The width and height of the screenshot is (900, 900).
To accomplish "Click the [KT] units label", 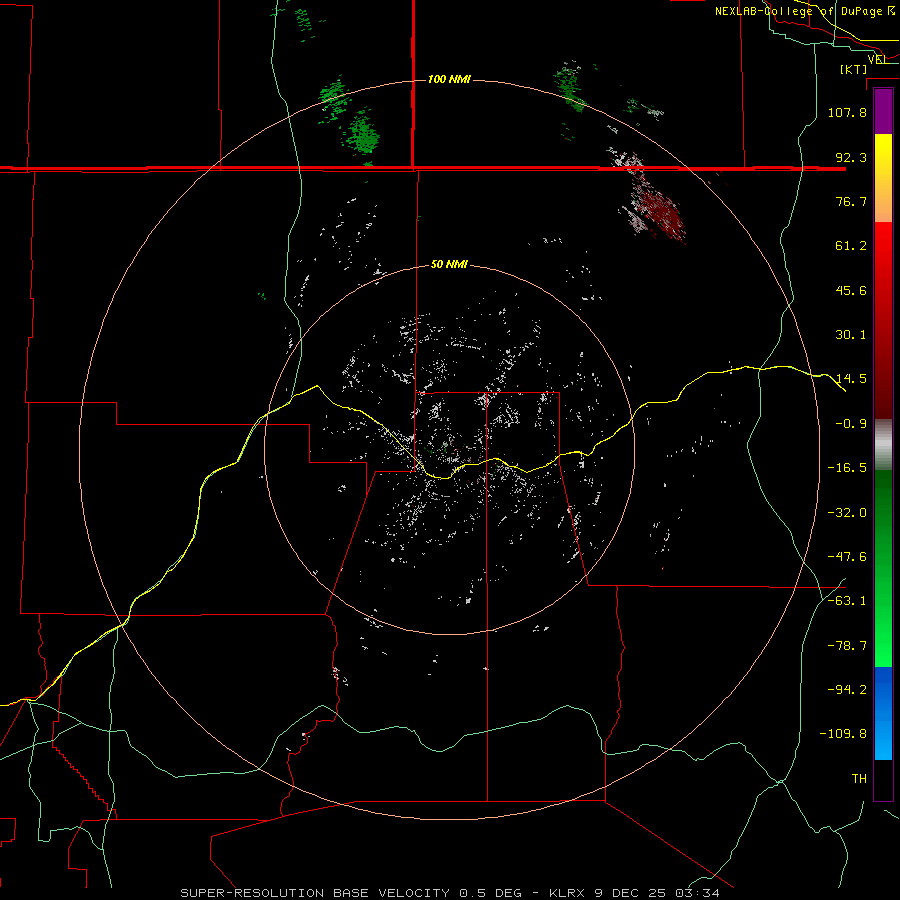I will pos(854,69).
